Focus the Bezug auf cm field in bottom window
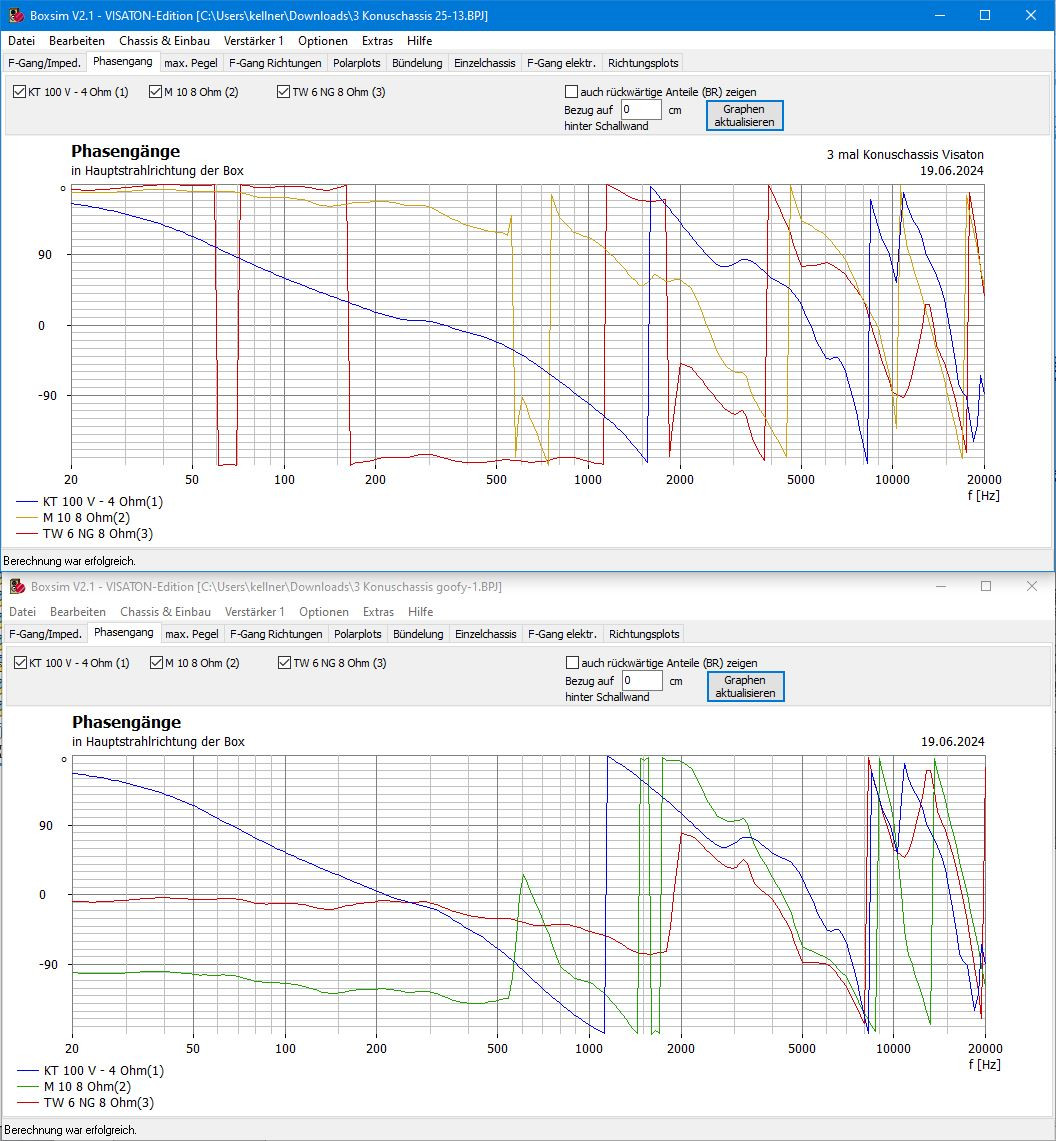1056x1141 pixels. [x=641, y=681]
